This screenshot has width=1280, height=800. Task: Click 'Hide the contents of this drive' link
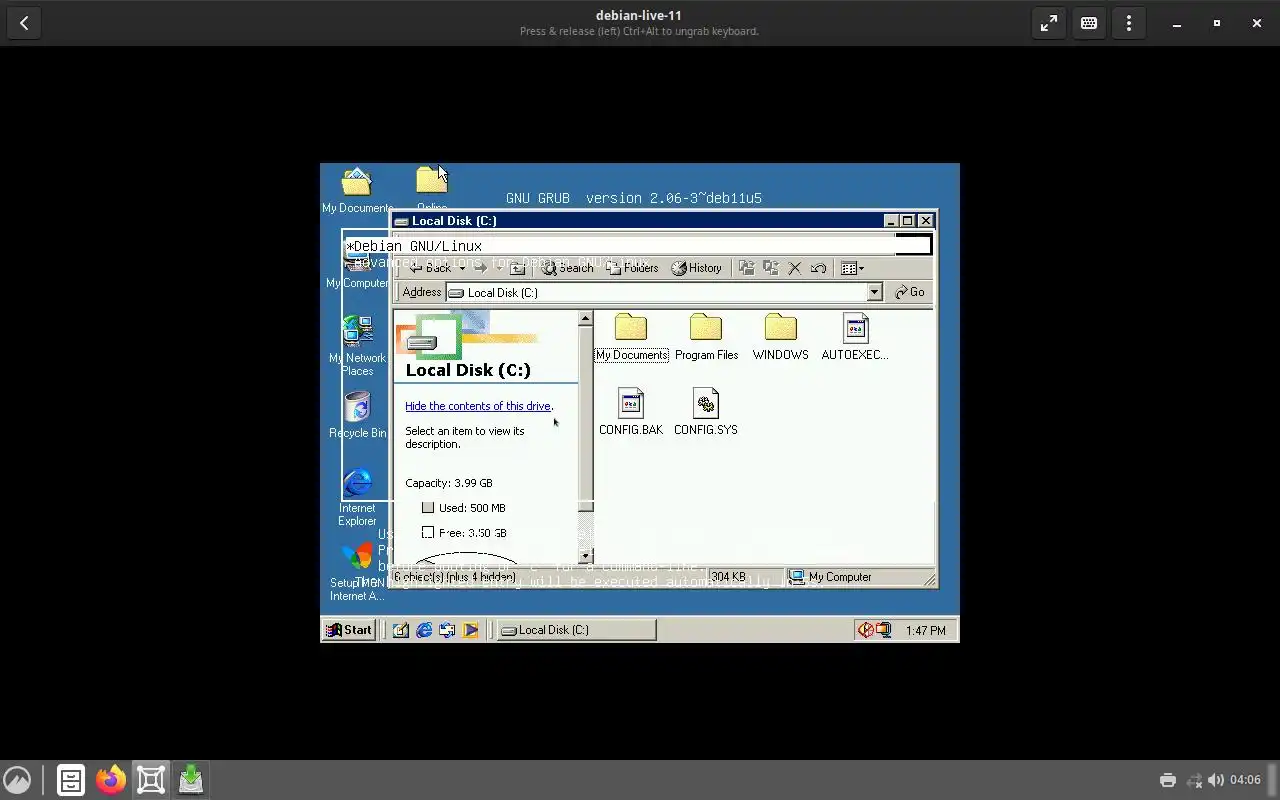pyautogui.click(x=478, y=406)
